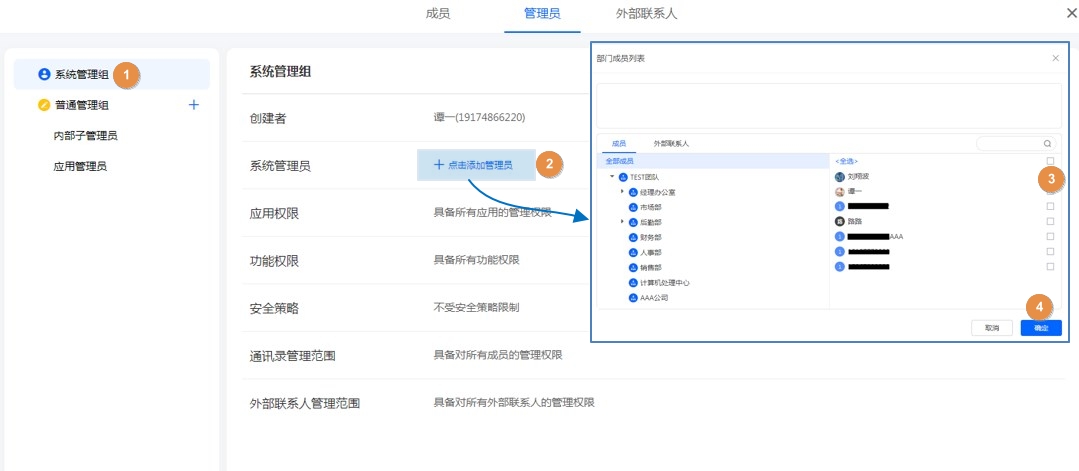Add a new group with the plus icon
This screenshot has height=471, width=1079.
(194, 104)
